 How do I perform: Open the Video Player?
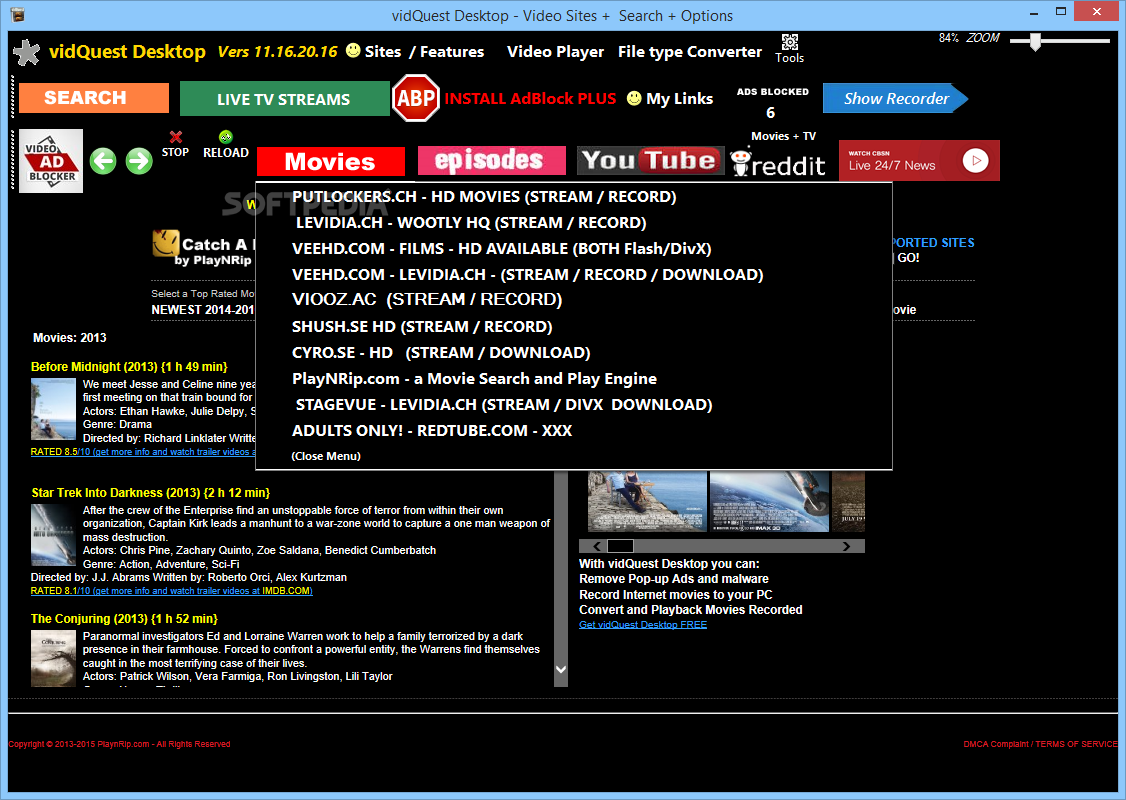tap(555, 52)
